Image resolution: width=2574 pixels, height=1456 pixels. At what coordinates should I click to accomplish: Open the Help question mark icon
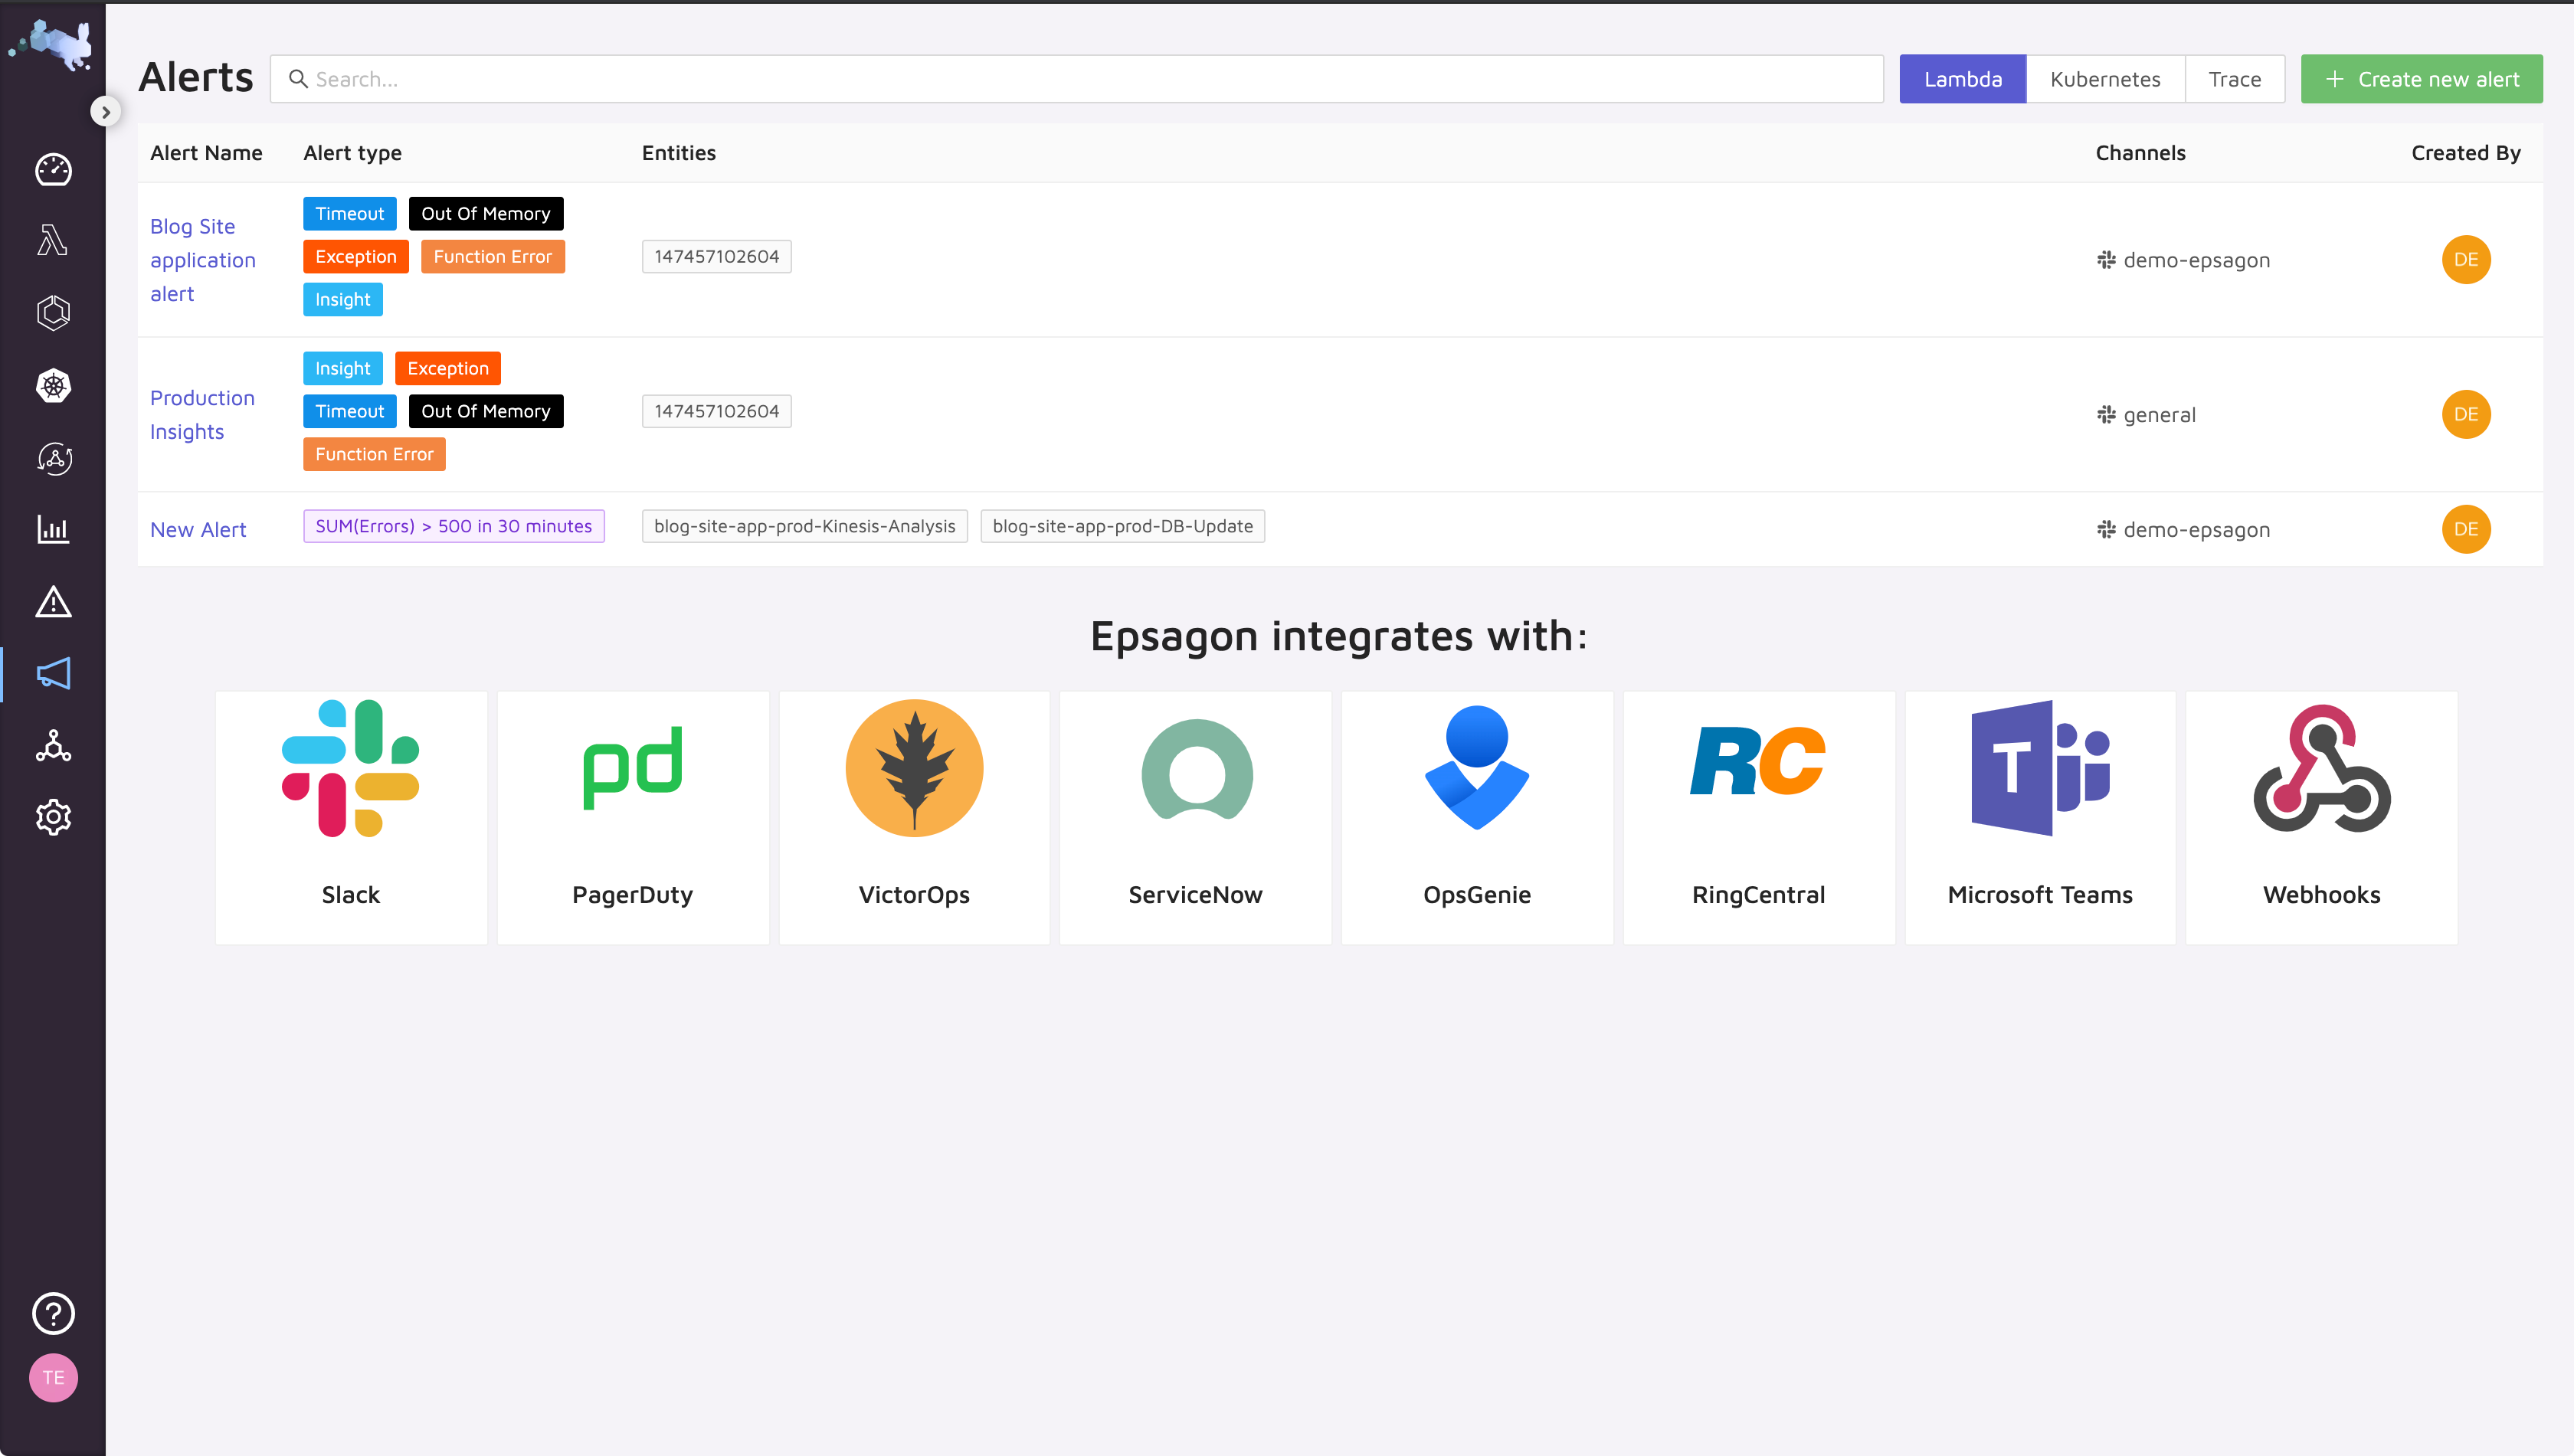point(53,1314)
